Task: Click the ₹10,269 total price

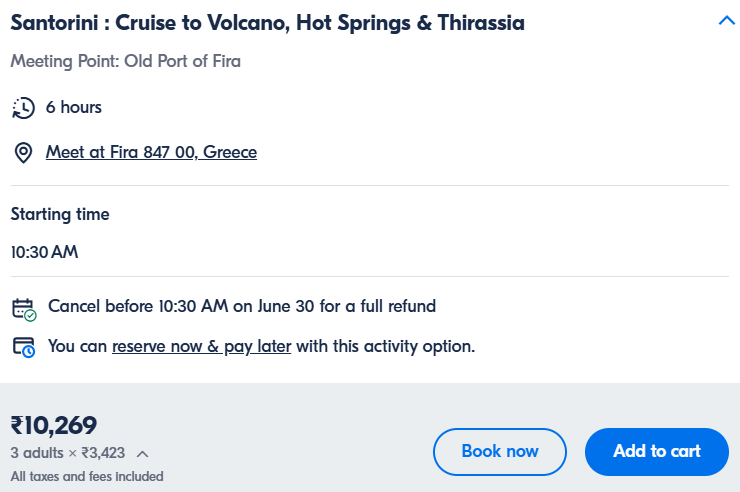Action: [x=54, y=425]
